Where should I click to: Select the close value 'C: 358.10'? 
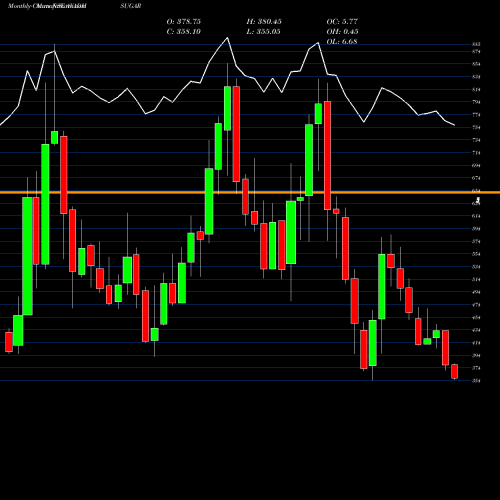184,32
